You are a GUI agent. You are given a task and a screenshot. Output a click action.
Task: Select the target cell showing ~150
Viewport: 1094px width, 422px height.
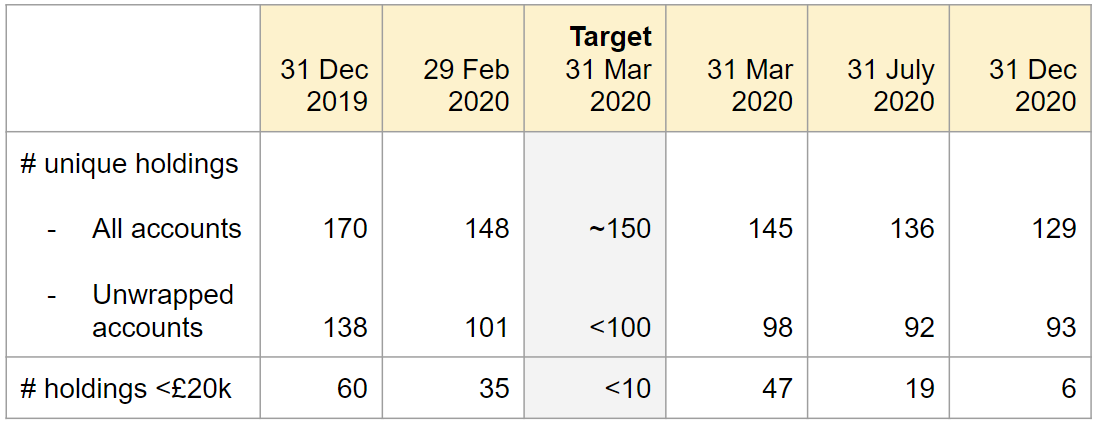pos(621,228)
